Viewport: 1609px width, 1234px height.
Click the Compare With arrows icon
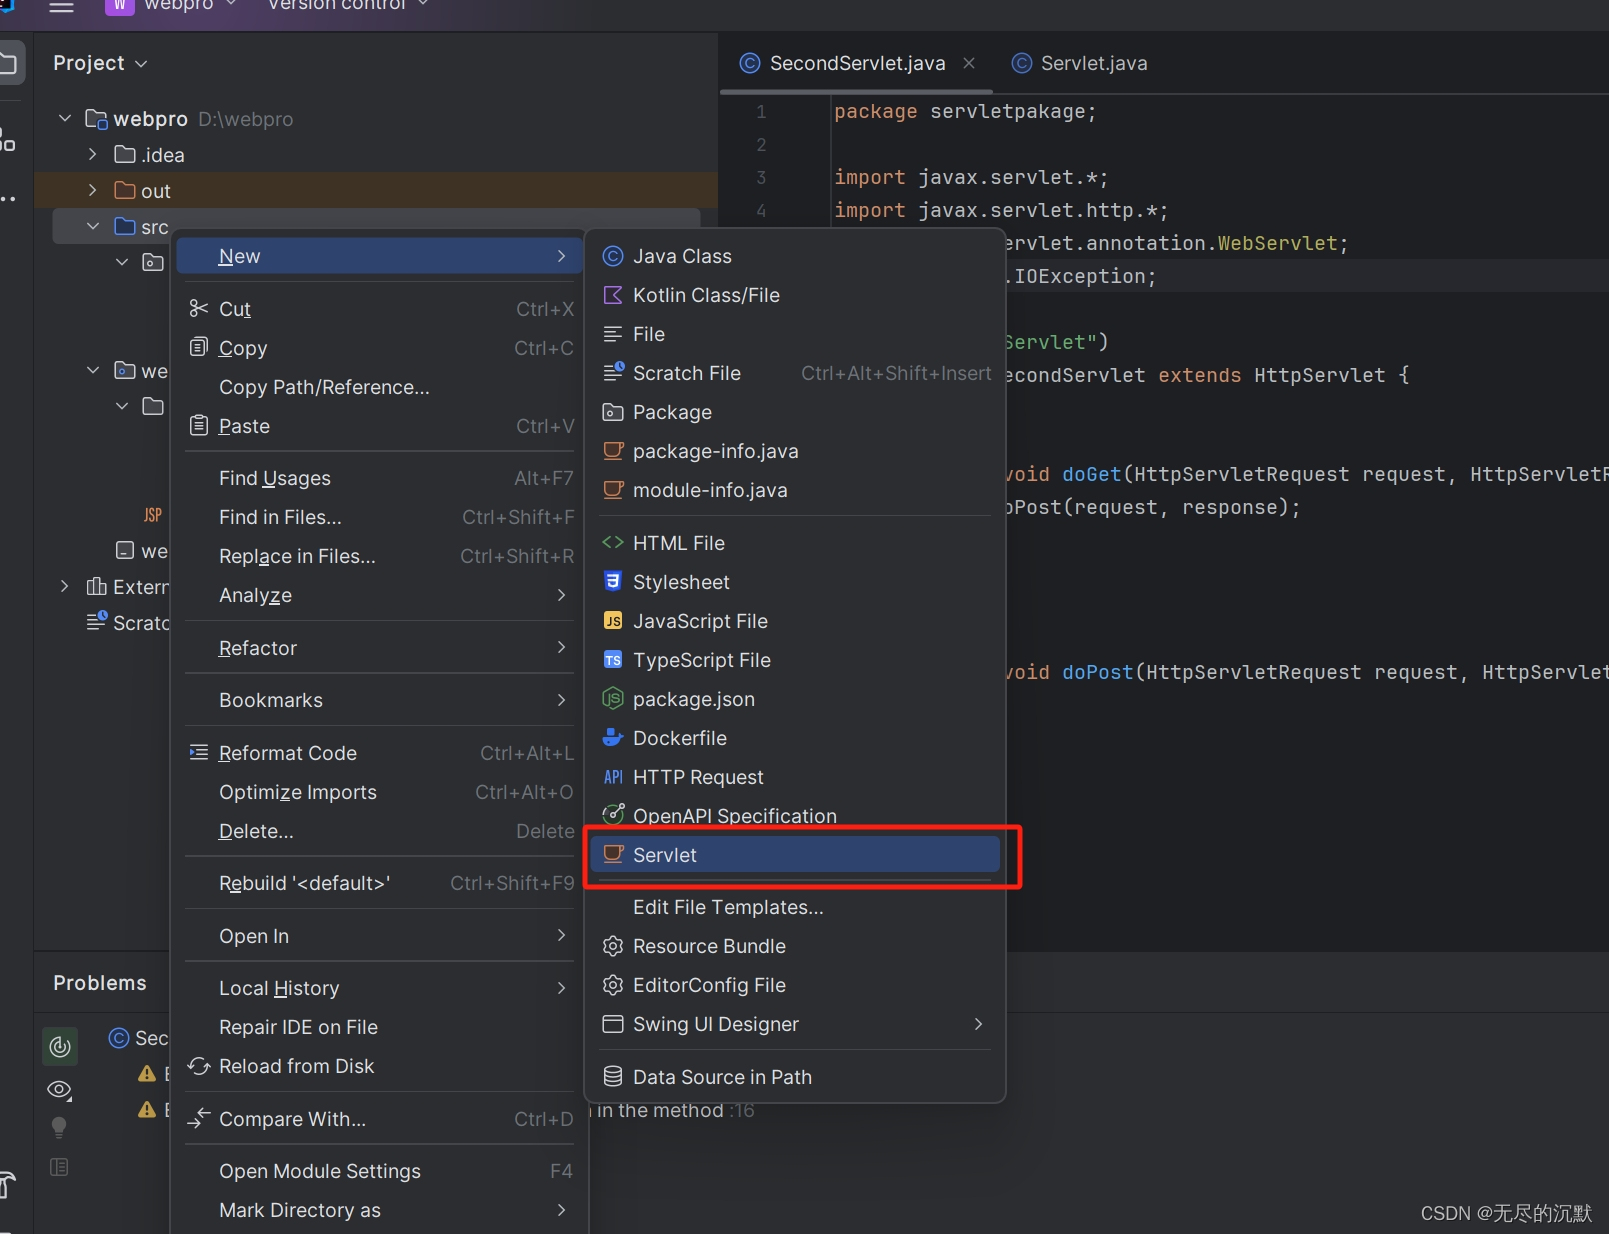[199, 1118]
